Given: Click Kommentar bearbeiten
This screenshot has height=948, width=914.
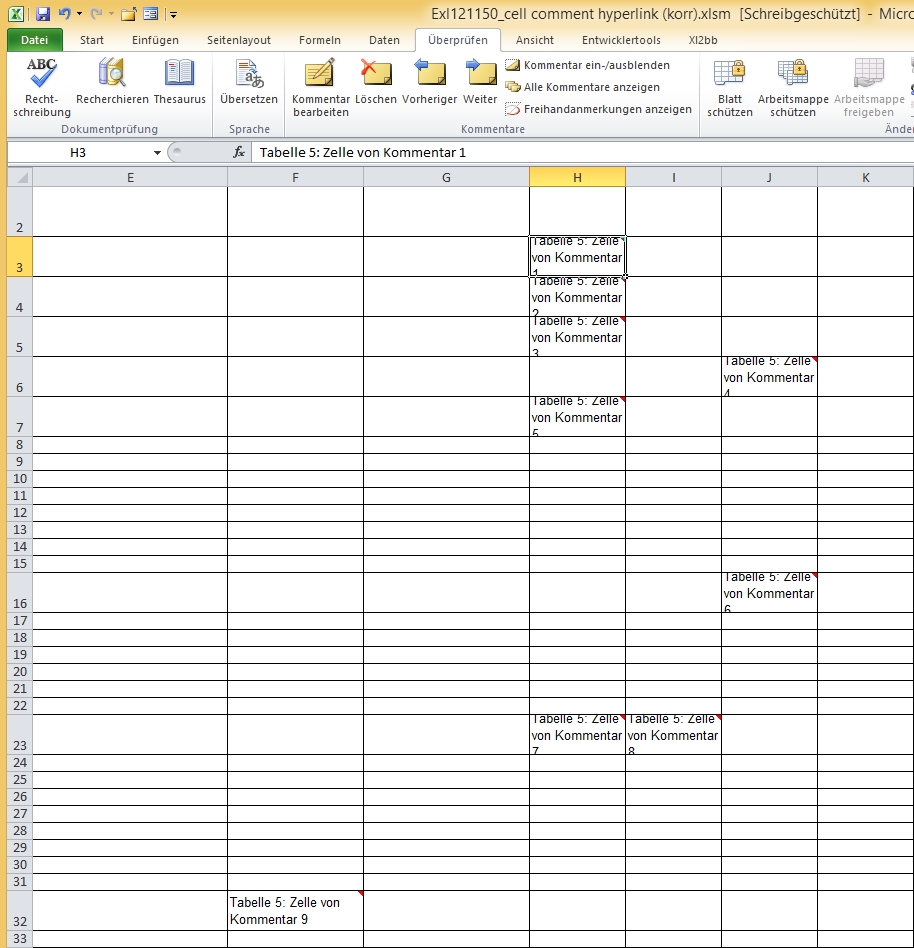Looking at the screenshot, I should click(321, 87).
